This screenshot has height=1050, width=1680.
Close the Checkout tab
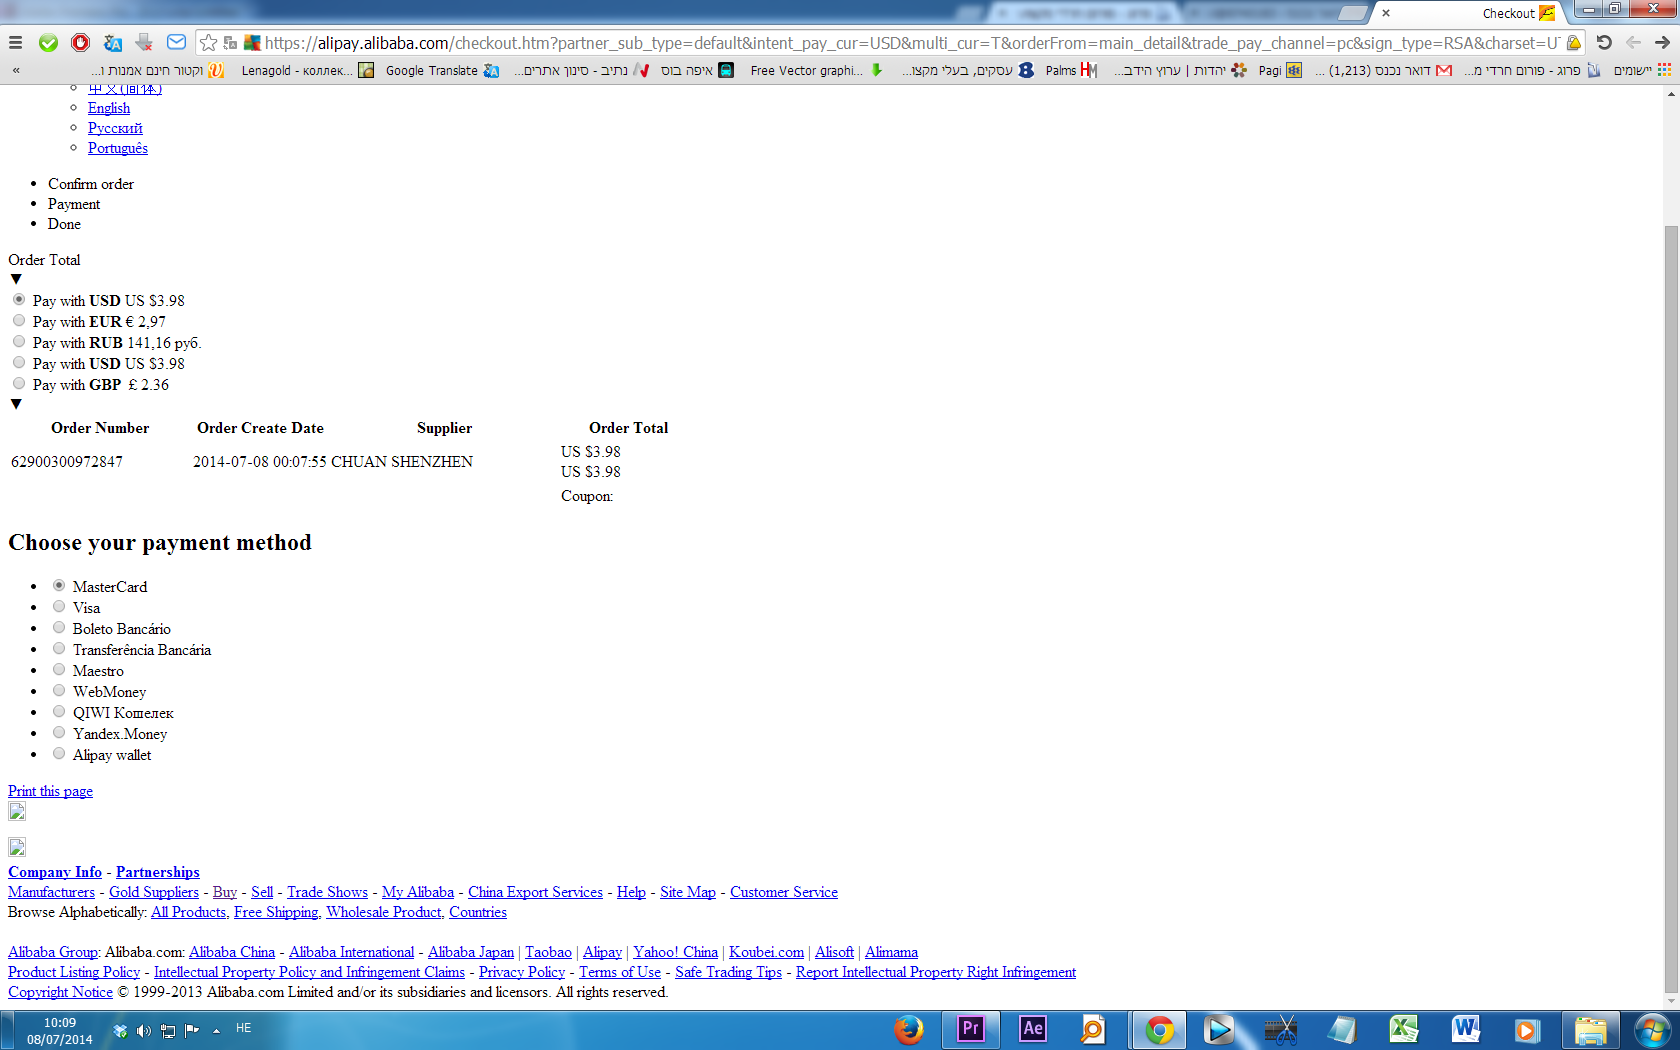pyautogui.click(x=1386, y=13)
